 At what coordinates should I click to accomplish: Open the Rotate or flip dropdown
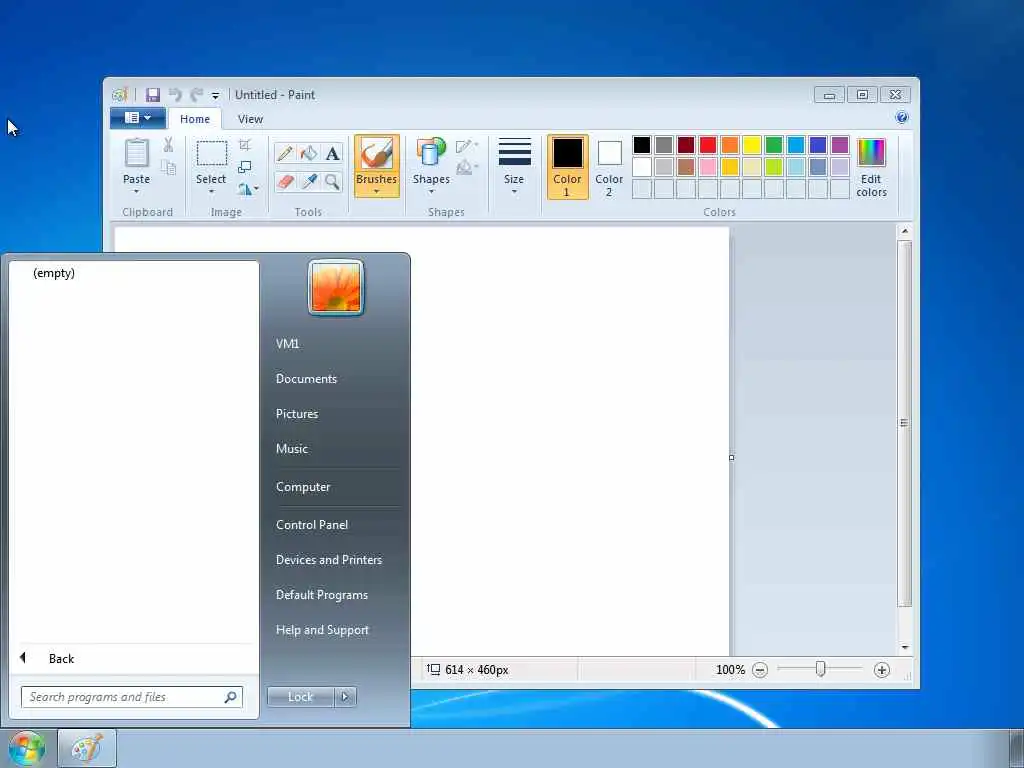coord(248,189)
